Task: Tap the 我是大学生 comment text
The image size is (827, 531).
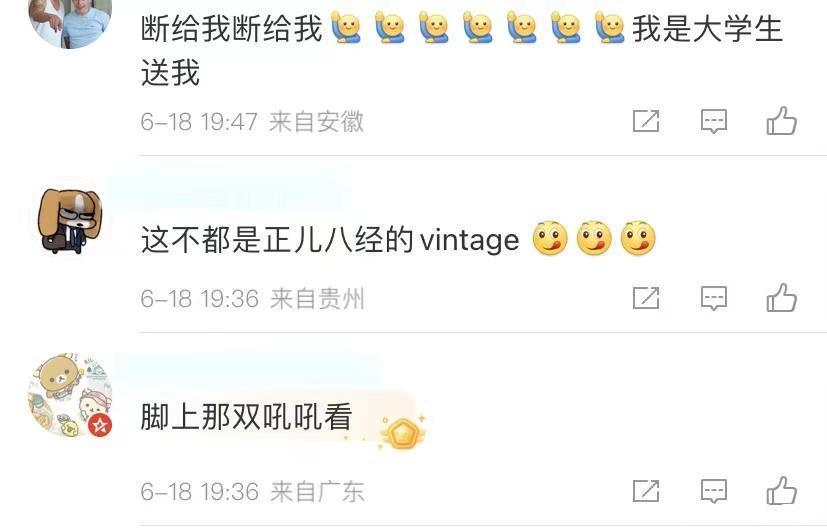Action: click(707, 28)
